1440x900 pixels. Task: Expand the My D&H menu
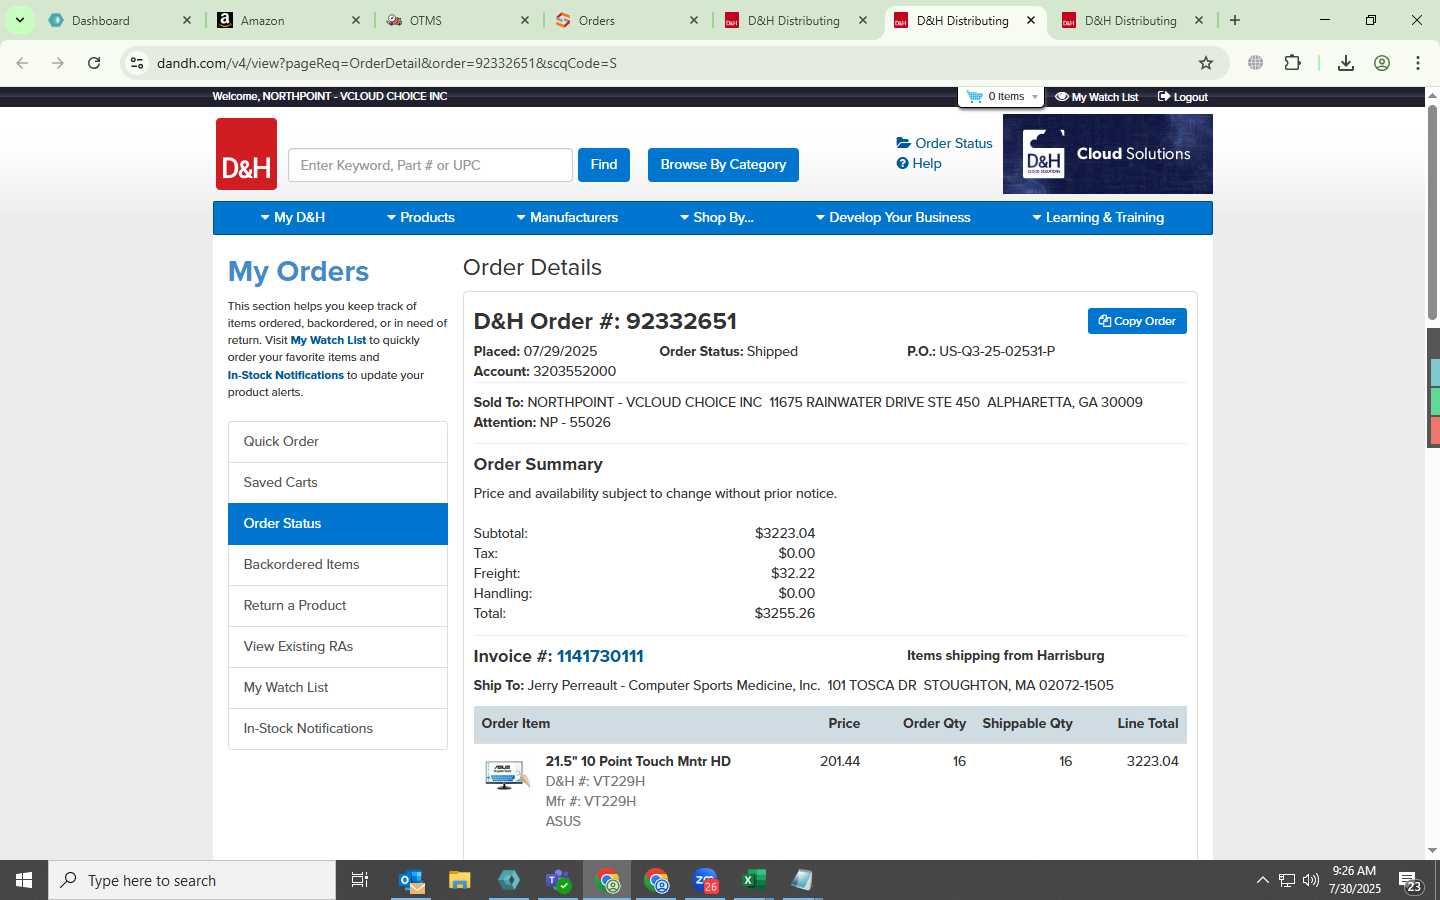[x=293, y=218]
